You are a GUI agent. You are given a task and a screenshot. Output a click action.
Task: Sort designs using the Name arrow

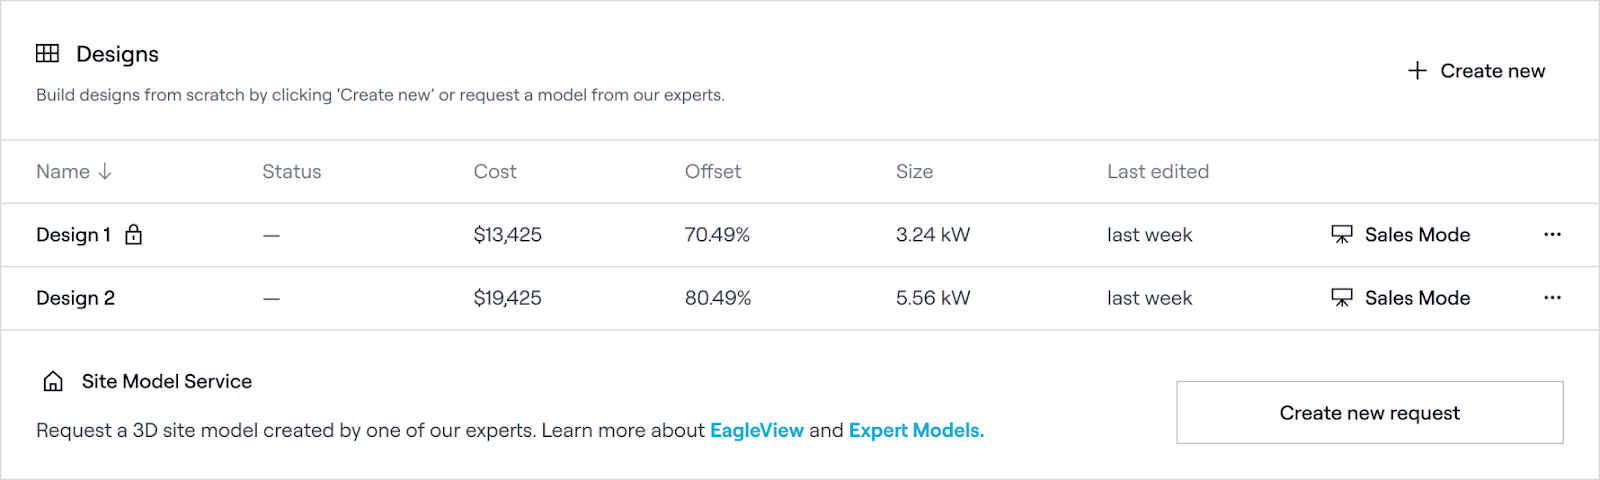tap(105, 172)
